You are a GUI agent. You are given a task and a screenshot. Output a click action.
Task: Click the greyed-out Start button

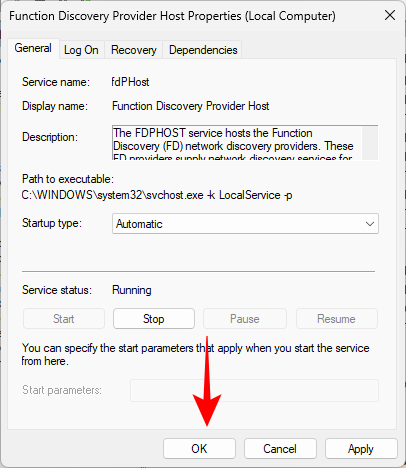coord(64,319)
